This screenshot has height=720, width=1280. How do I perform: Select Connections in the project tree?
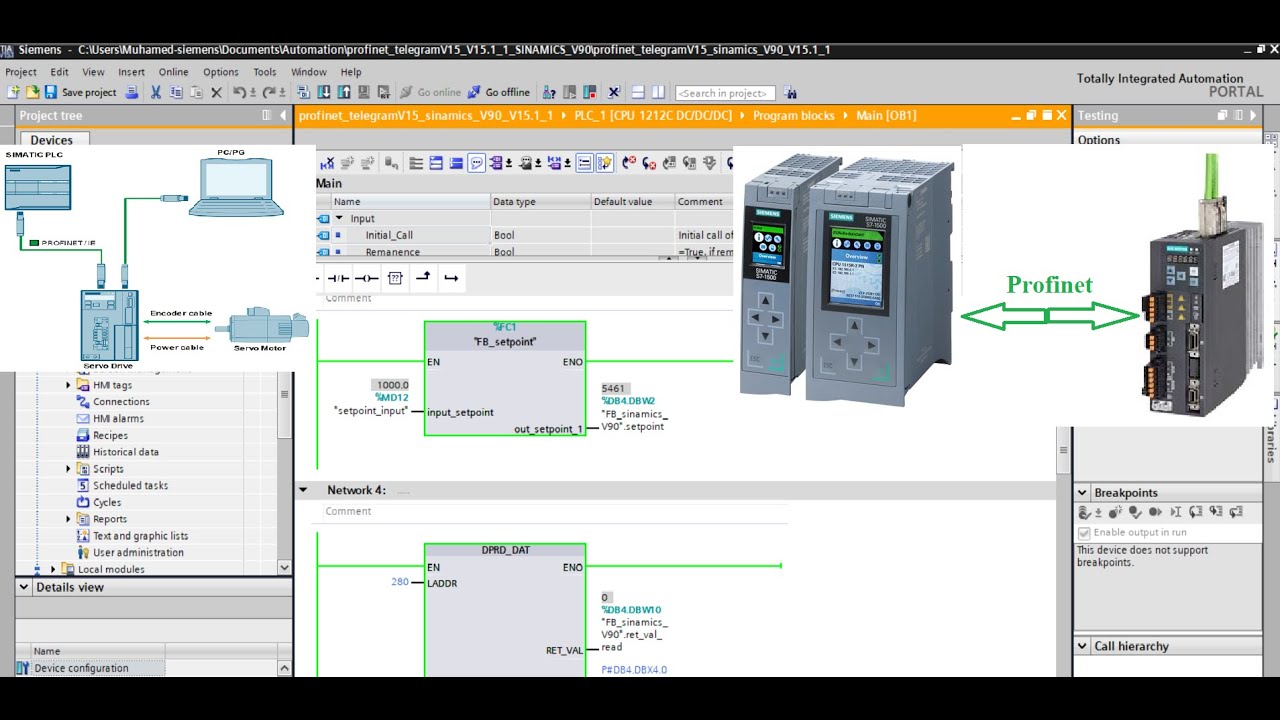pyautogui.click(x=121, y=402)
